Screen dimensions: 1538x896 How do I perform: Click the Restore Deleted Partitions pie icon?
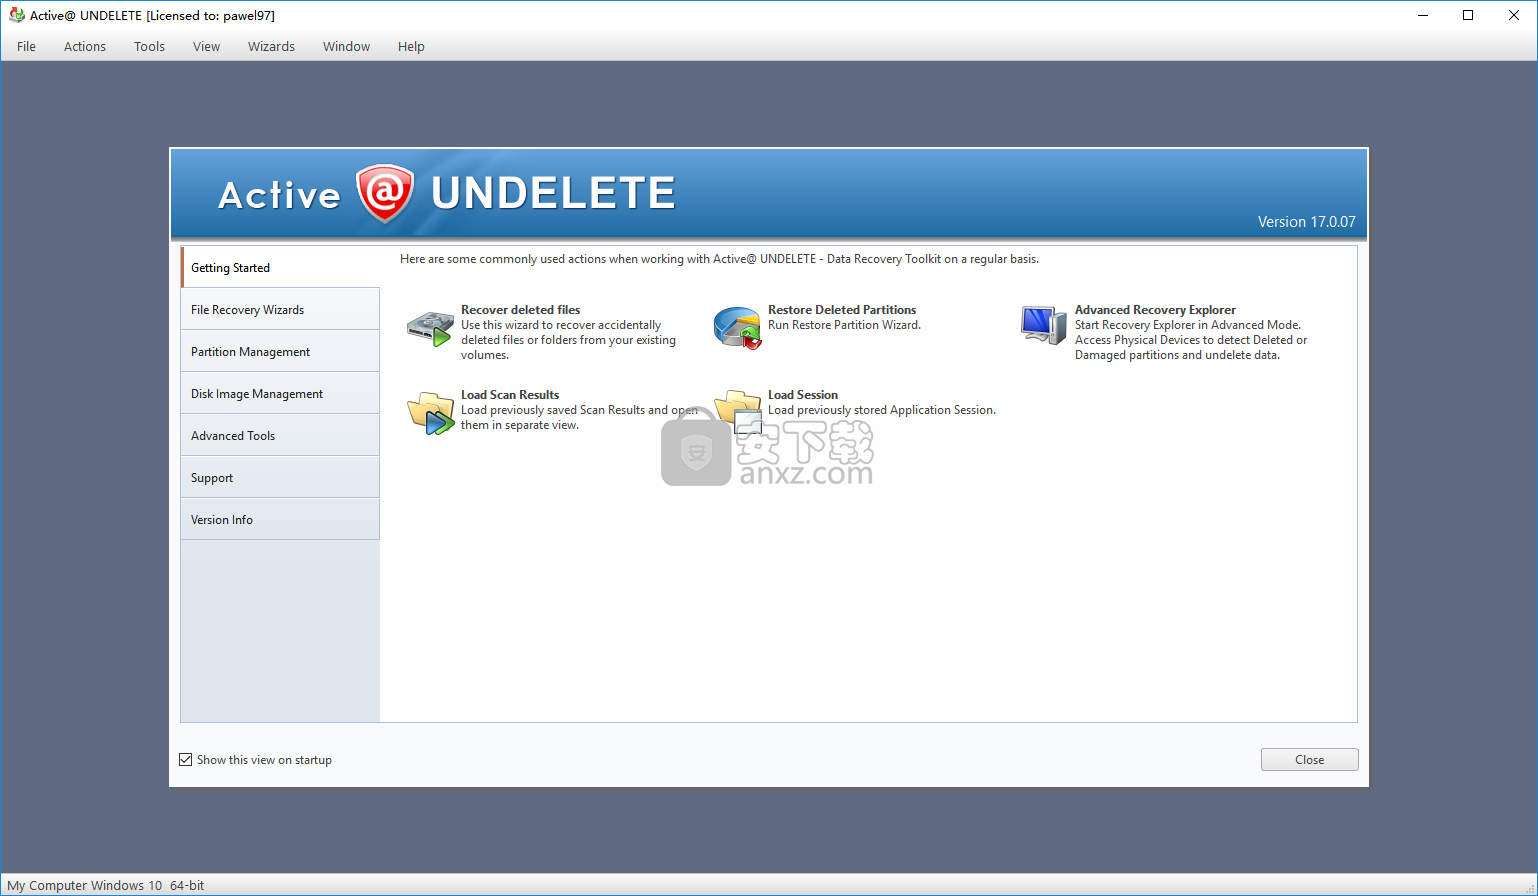[x=737, y=328]
